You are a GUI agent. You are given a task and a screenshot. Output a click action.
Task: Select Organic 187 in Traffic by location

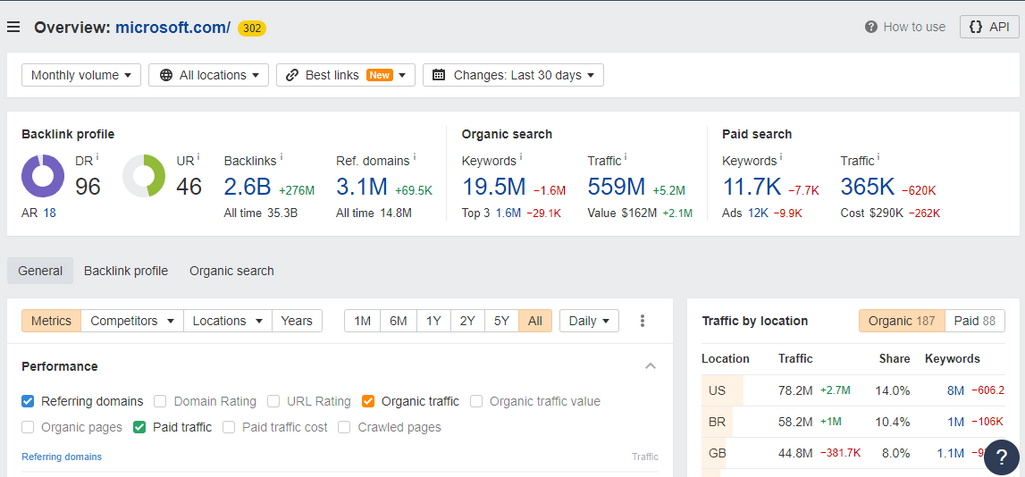(x=901, y=321)
